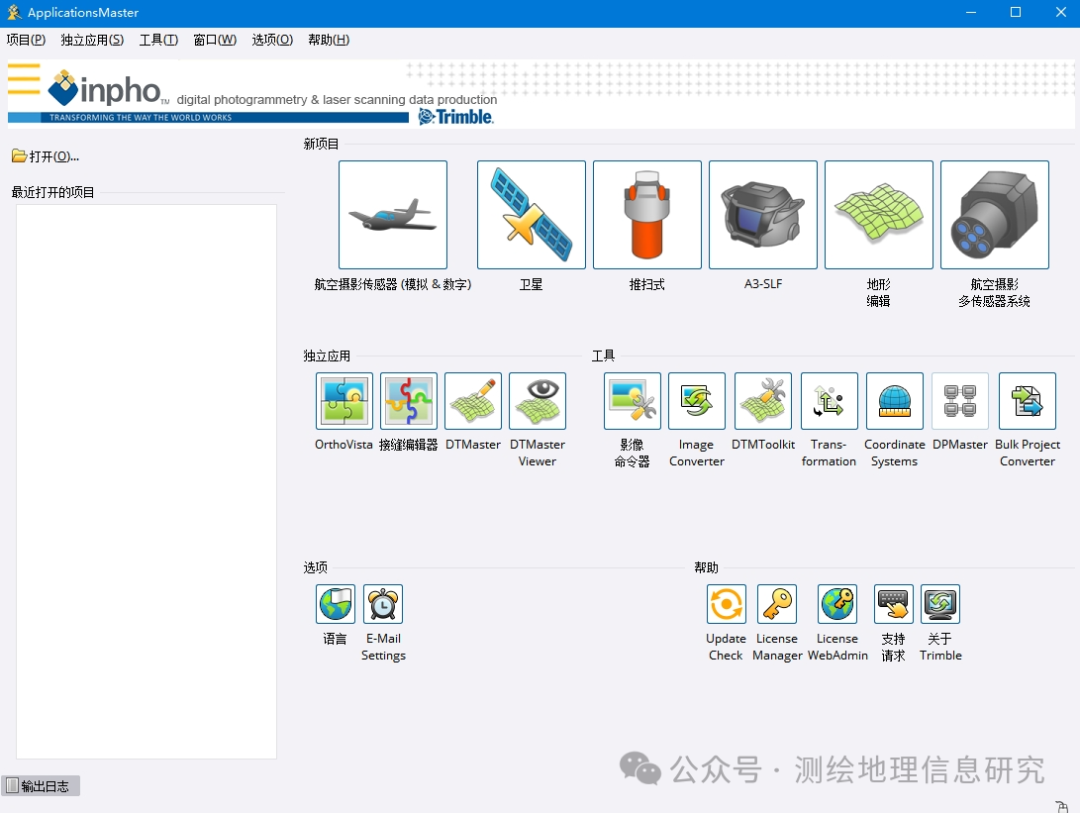The image size is (1080, 813).
Task: Launch DTMaster application
Action: point(473,401)
